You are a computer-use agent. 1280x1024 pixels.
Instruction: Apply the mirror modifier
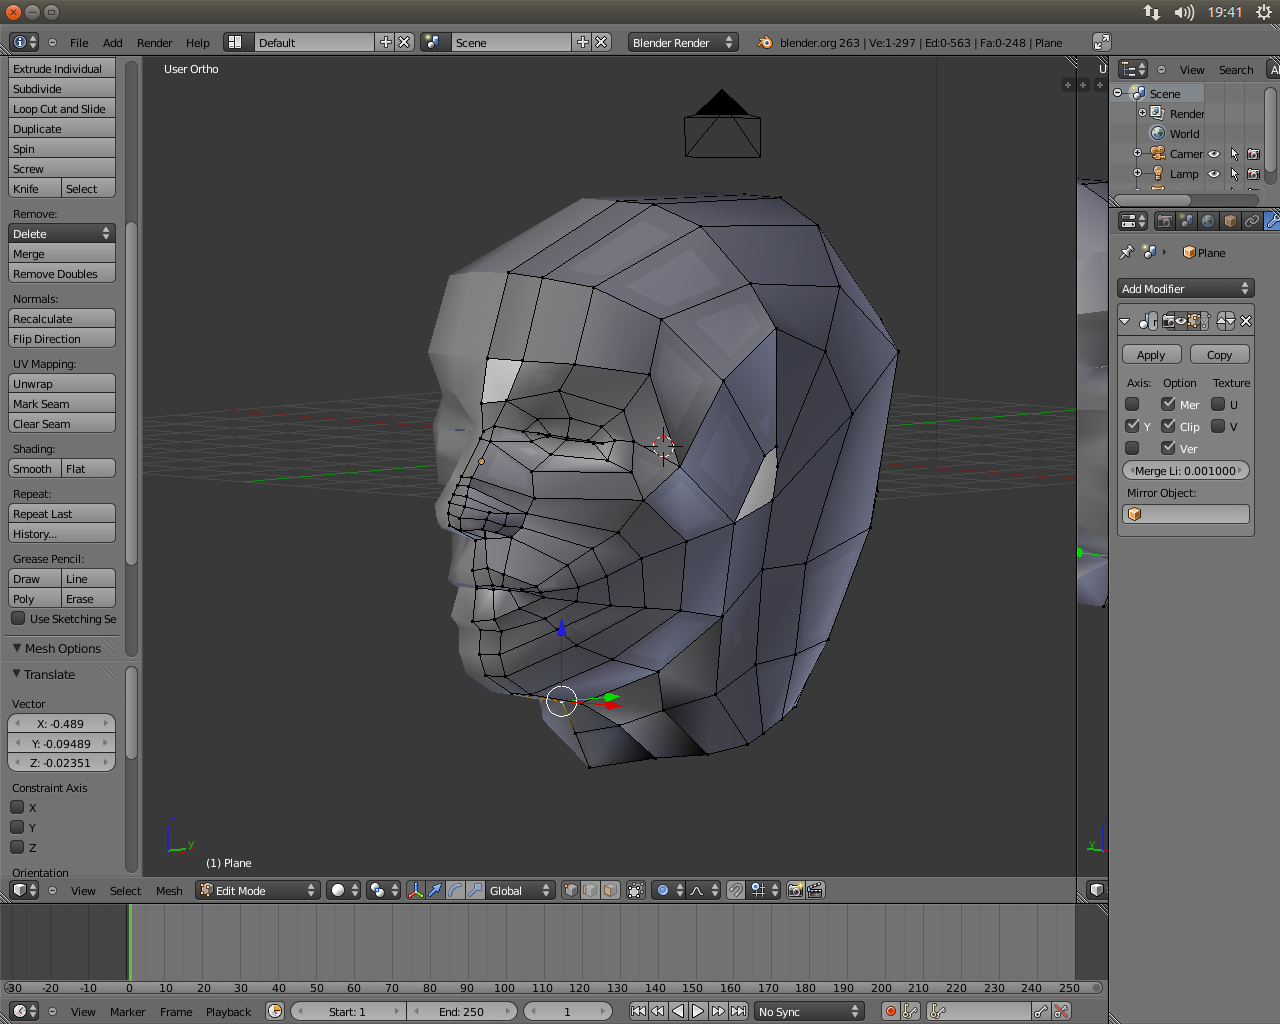tap(1151, 354)
